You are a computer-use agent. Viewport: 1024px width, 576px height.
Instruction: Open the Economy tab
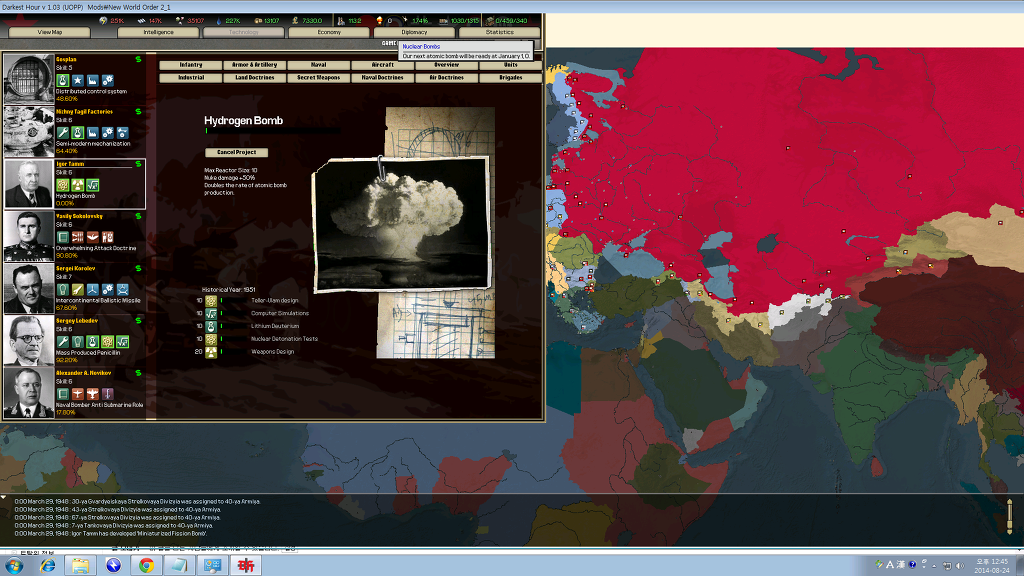click(x=329, y=32)
